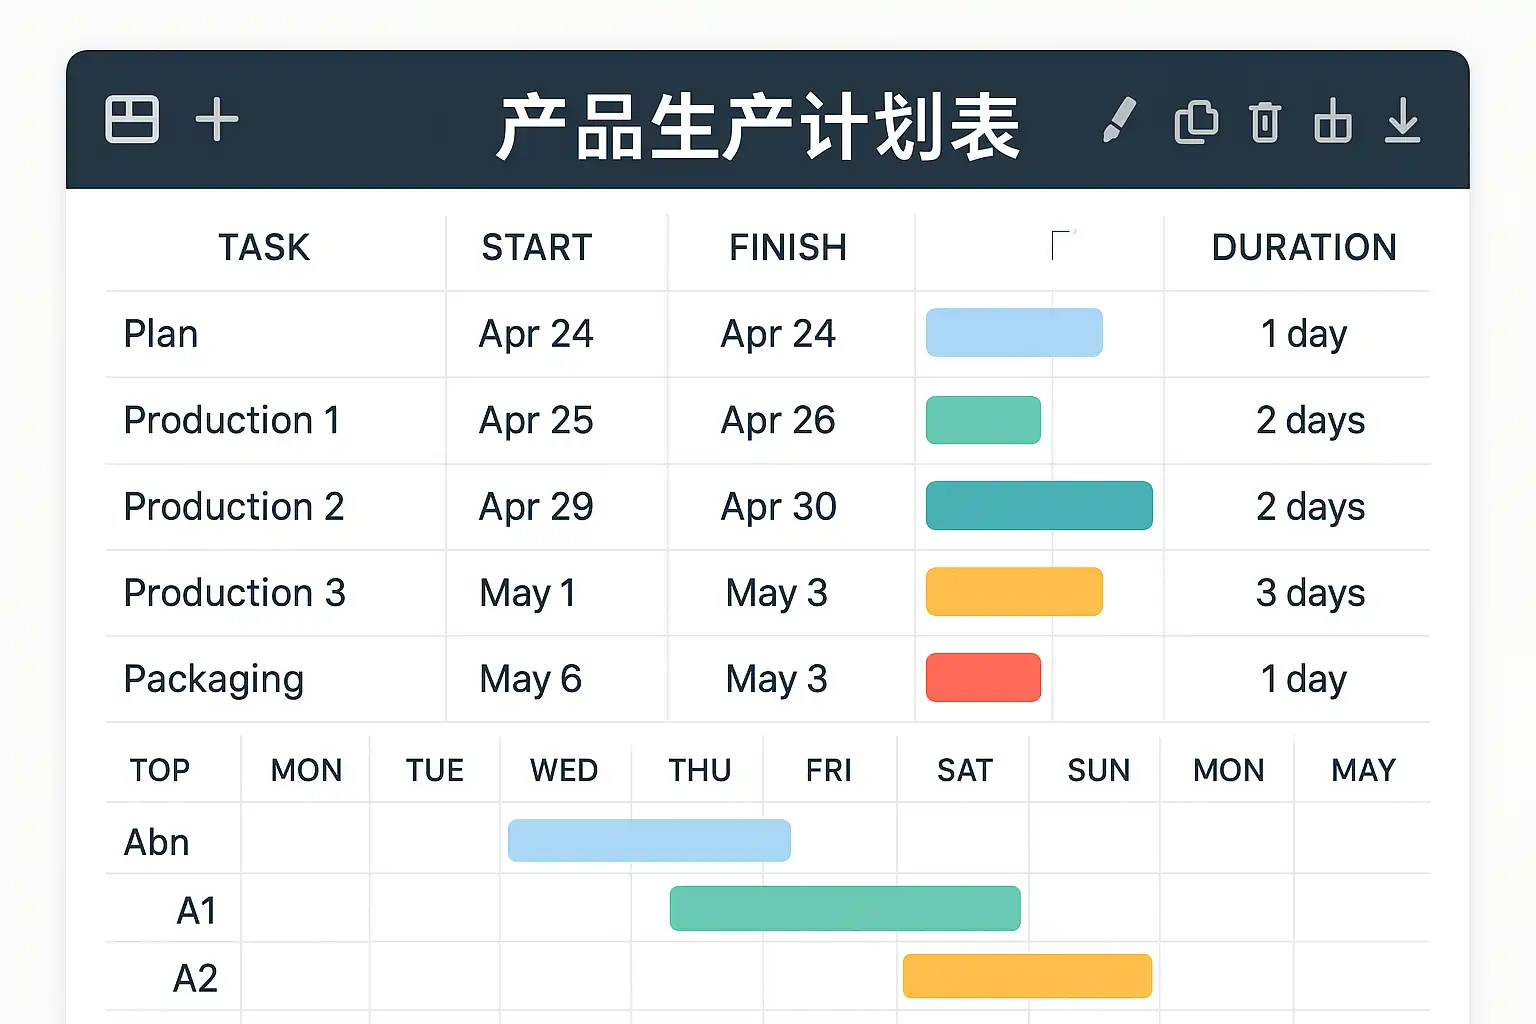This screenshot has height=1024, width=1536.
Task: Click the 3 days duration cell
Action: pos(1310,593)
